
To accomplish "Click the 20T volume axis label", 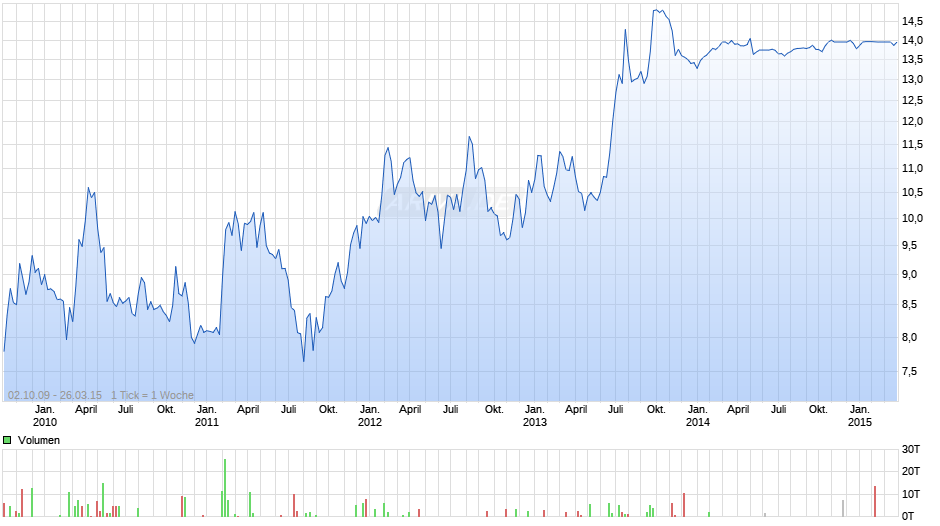I will 911,471.
